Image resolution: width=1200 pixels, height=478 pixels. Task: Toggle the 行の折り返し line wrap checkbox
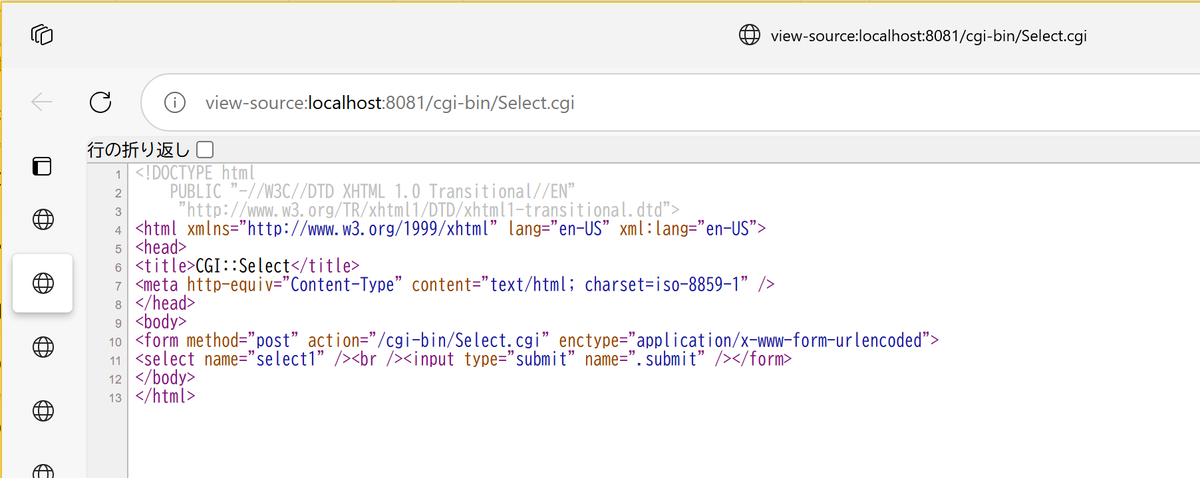click(205, 150)
